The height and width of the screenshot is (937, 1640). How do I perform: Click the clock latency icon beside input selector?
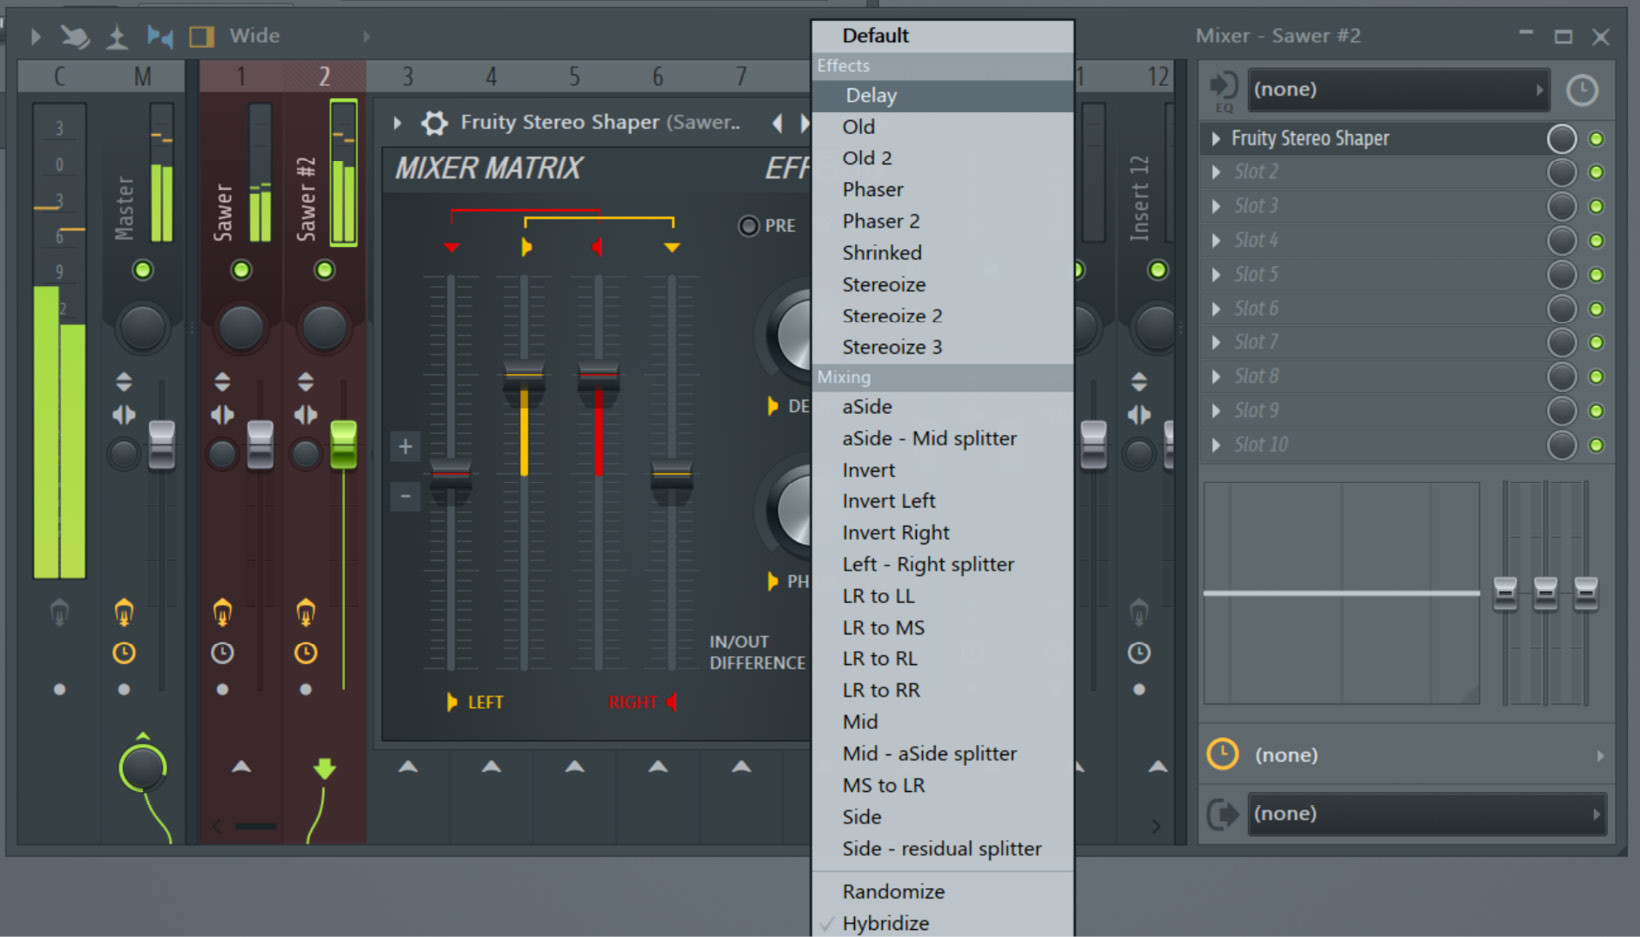(x=1581, y=90)
